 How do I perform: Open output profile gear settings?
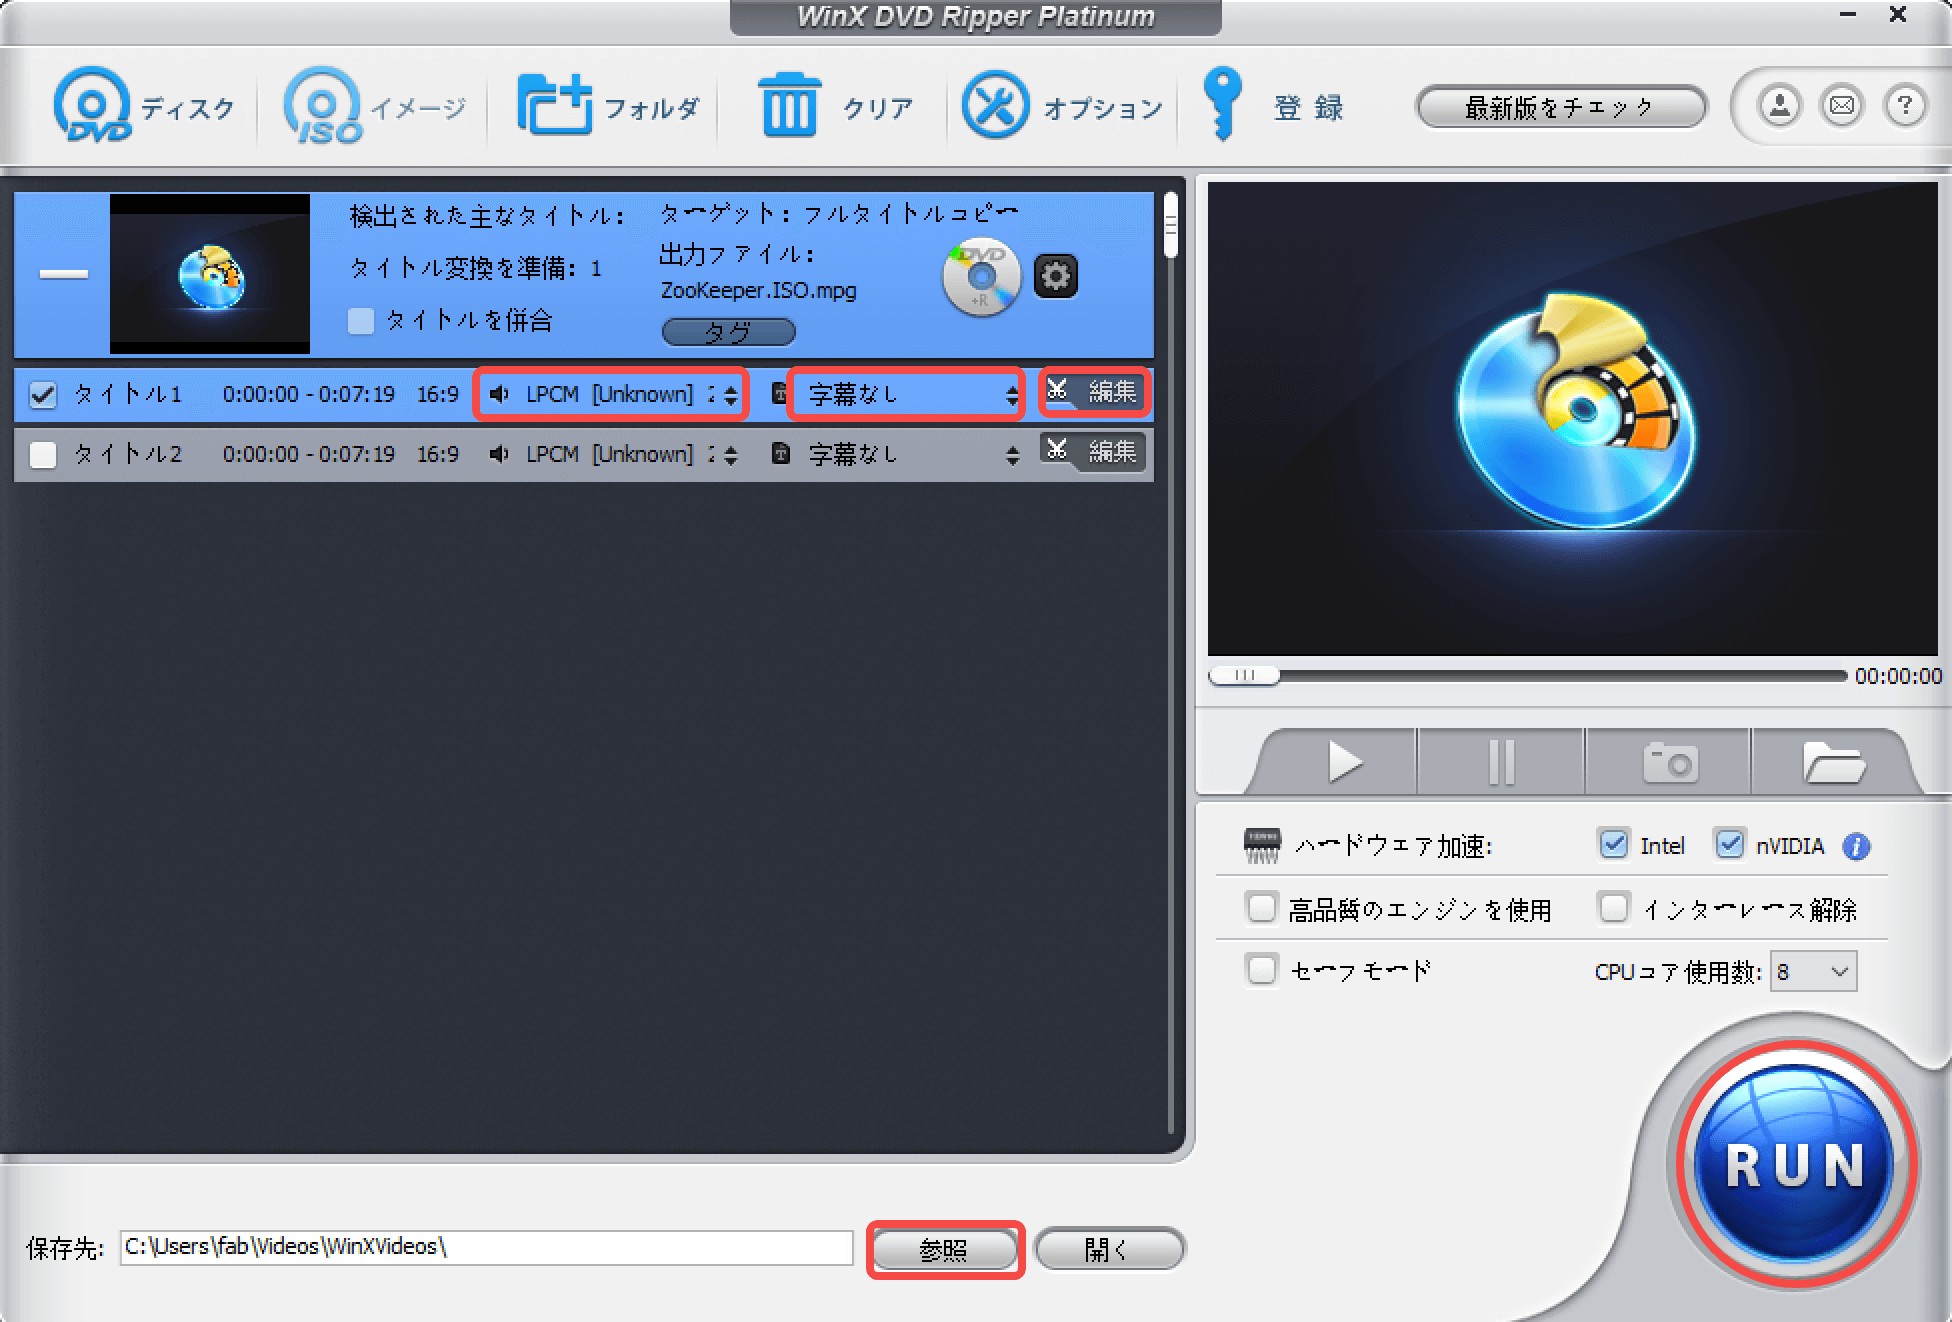pyautogui.click(x=1055, y=276)
